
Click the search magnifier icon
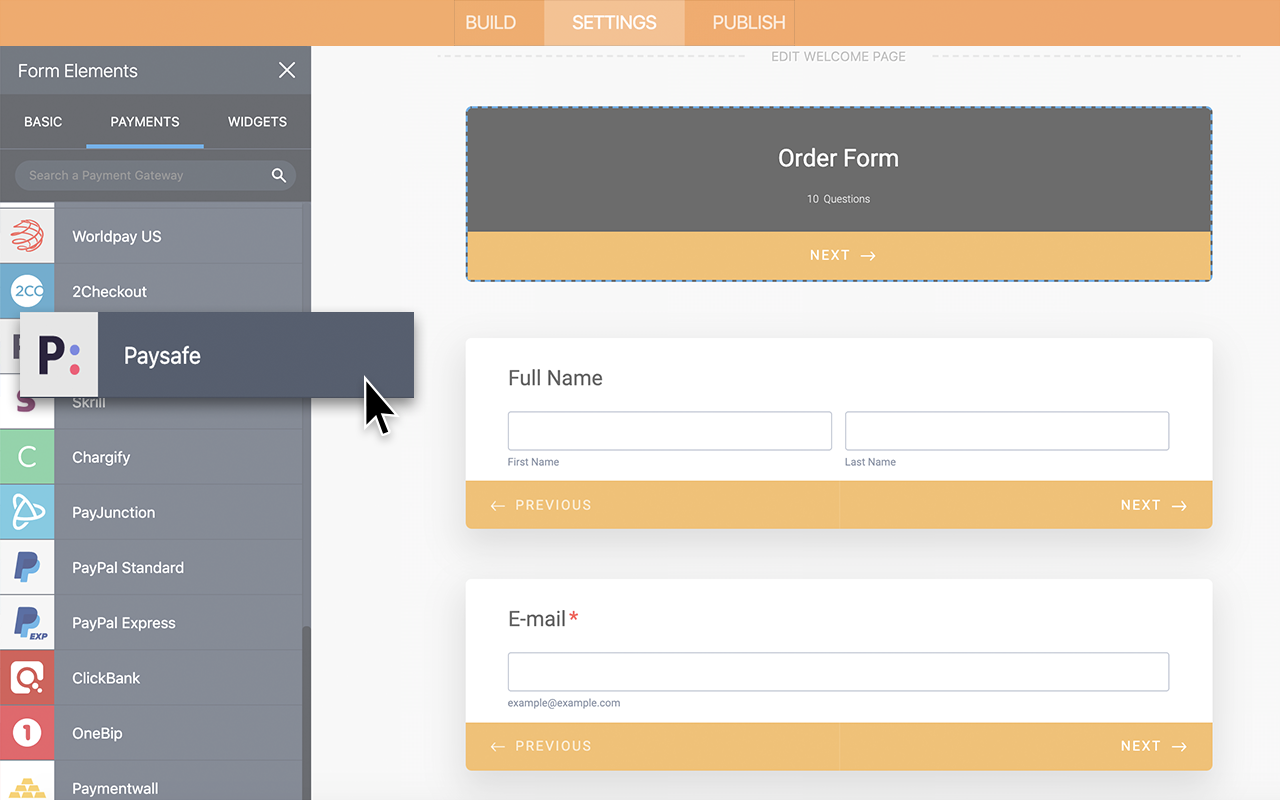279,175
